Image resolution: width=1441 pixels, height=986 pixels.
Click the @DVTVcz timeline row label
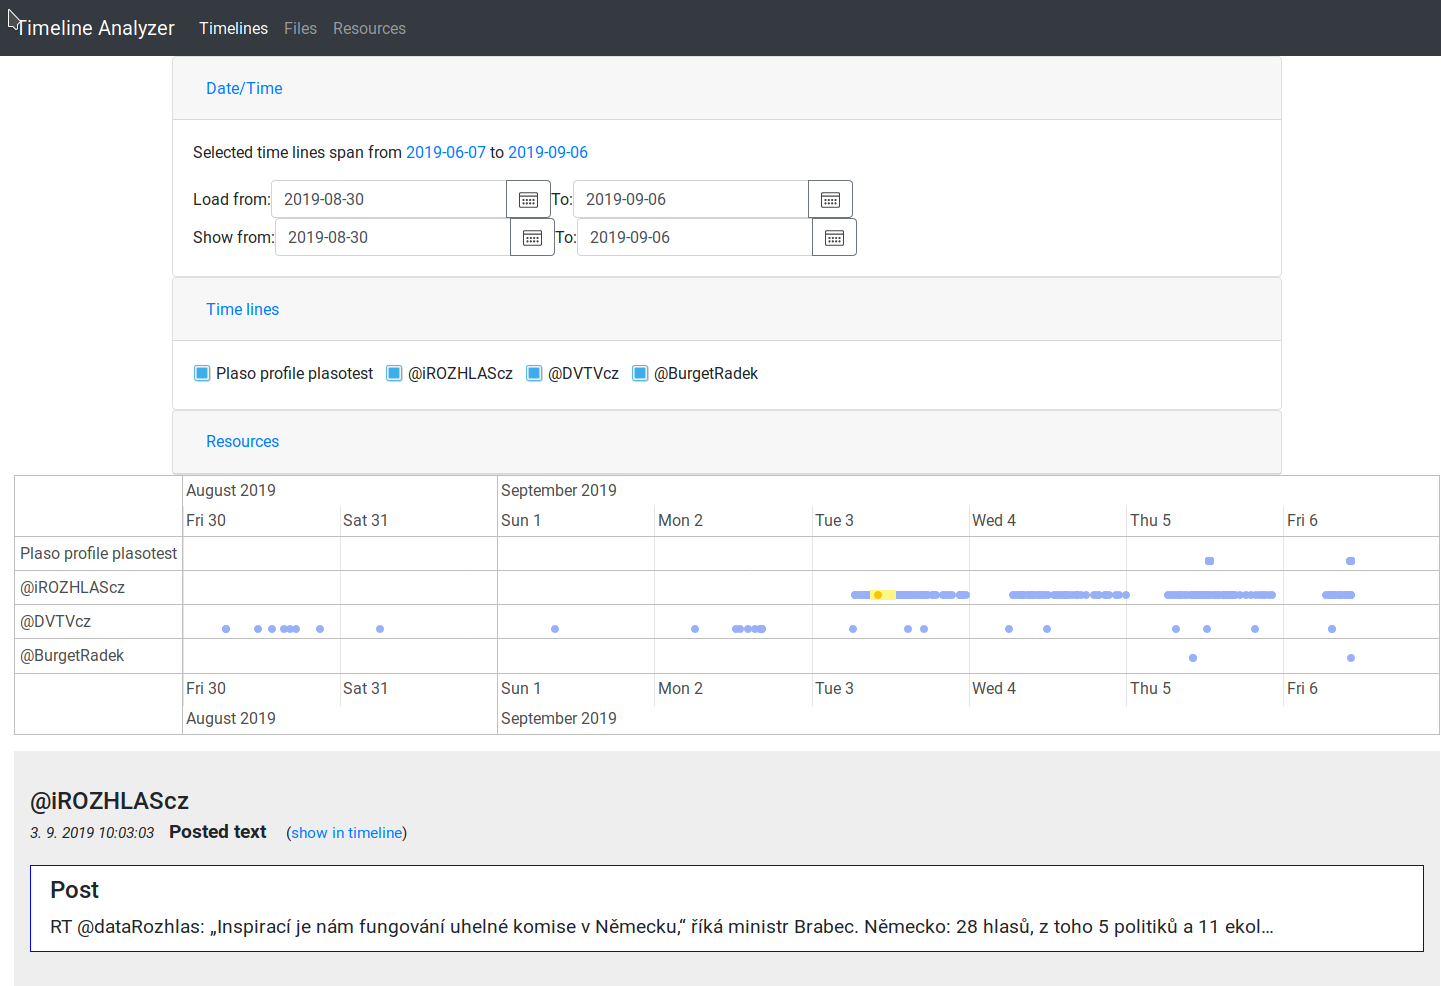tap(55, 621)
